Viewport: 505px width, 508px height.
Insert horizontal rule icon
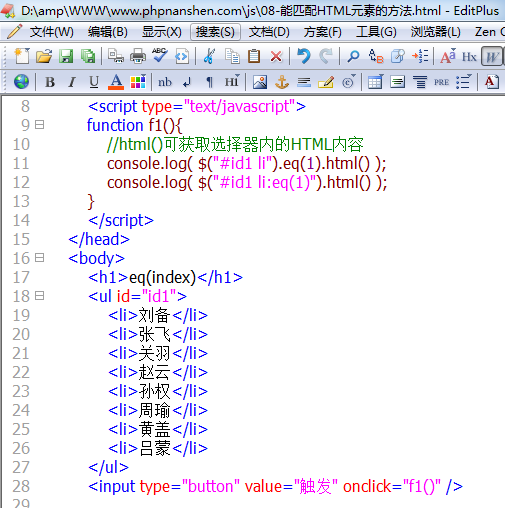click(x=304, y=82)
